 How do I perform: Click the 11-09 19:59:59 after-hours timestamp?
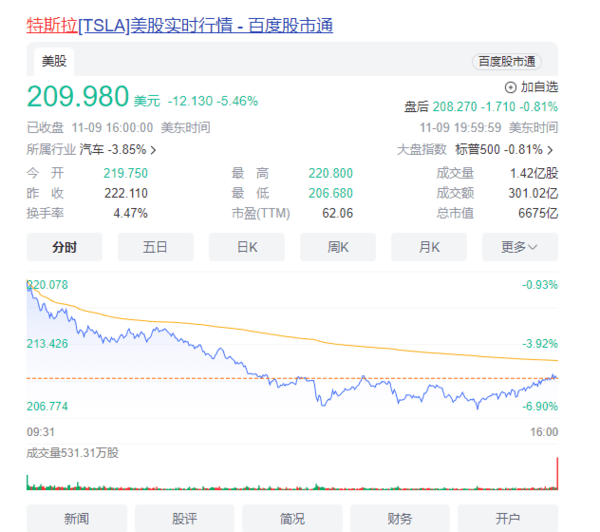point(489,127)
